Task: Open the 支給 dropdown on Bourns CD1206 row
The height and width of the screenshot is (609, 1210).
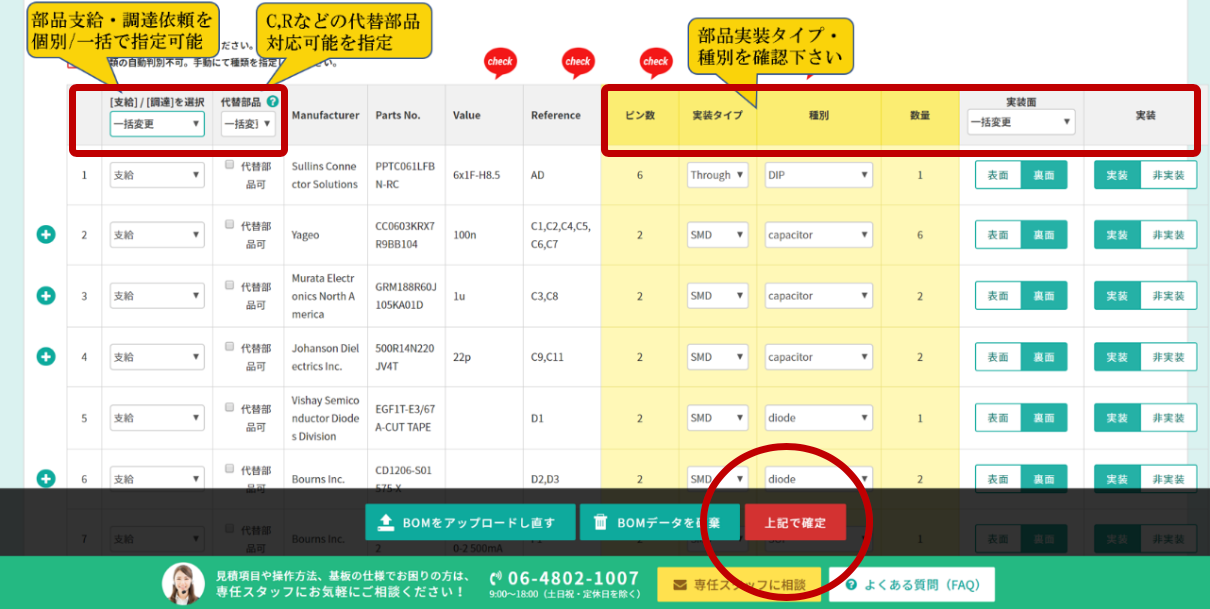Action: coord(157,479)
